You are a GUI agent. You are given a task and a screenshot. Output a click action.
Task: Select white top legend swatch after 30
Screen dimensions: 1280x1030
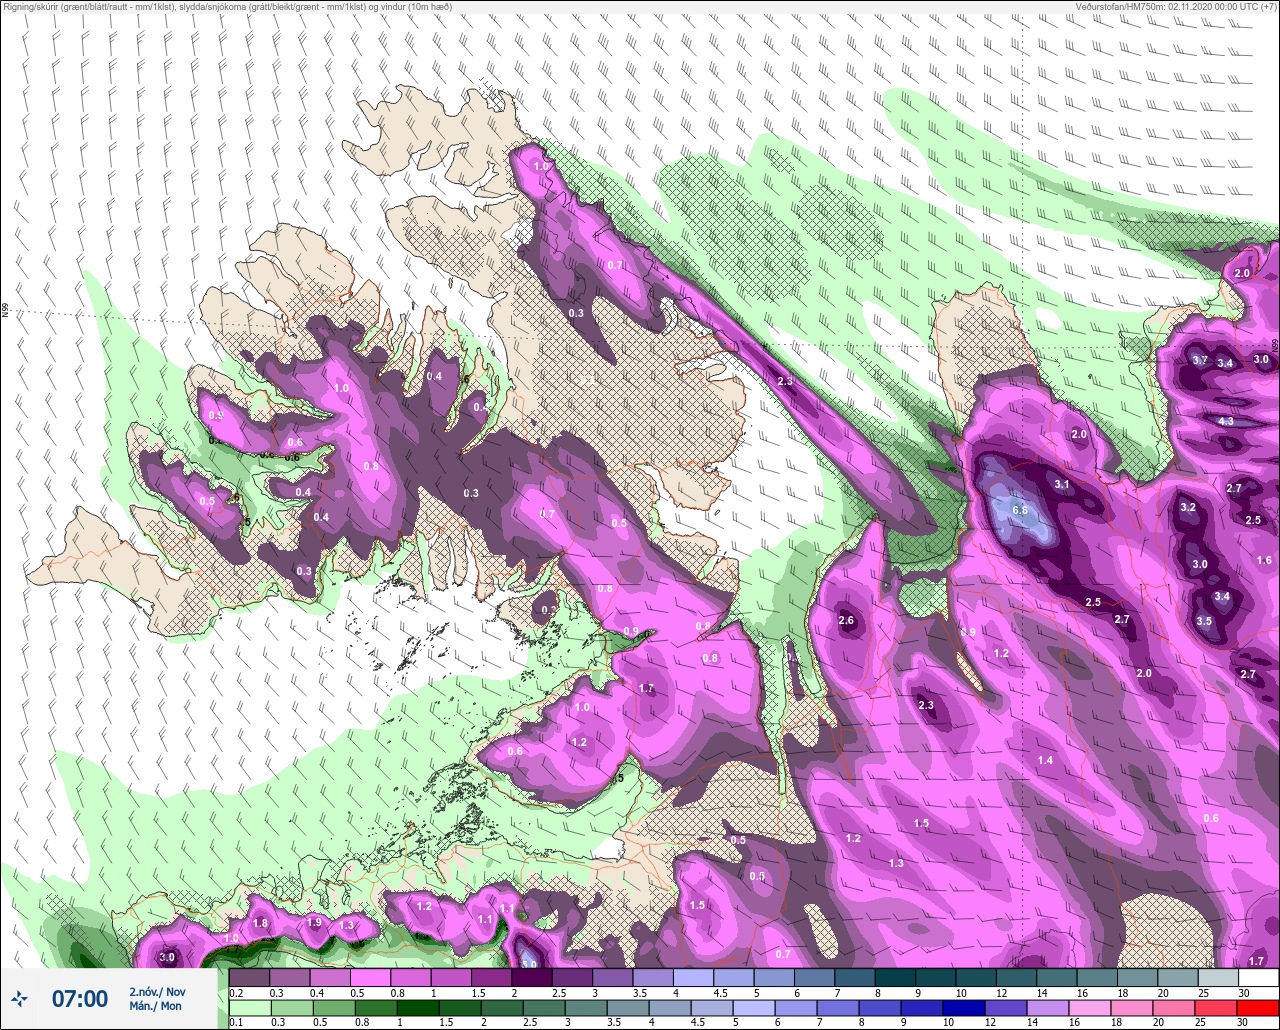(x=1258, y=977)
